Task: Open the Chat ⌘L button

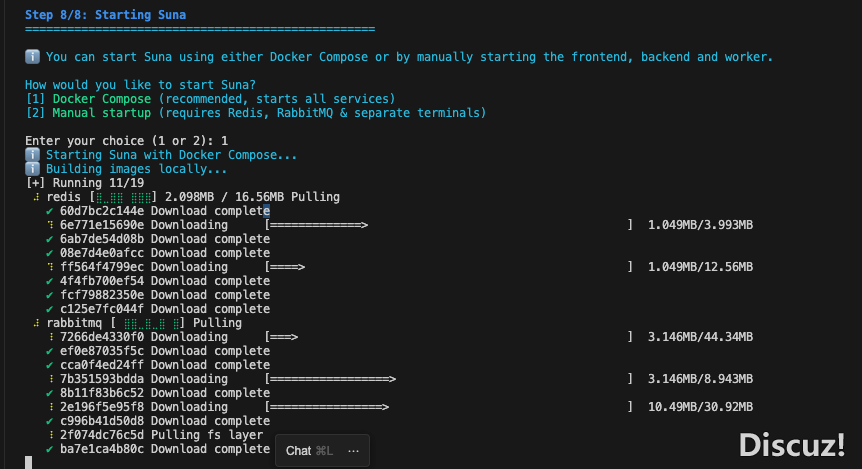Action: 308,451
